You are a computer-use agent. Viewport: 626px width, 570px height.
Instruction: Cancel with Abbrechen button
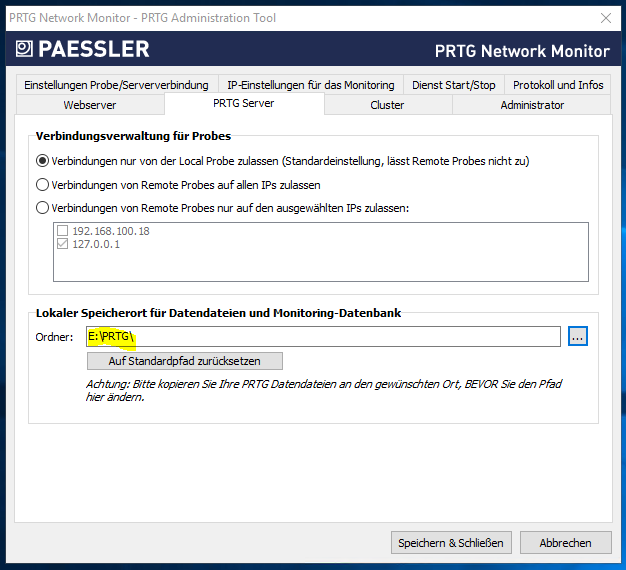coord(565,542)
